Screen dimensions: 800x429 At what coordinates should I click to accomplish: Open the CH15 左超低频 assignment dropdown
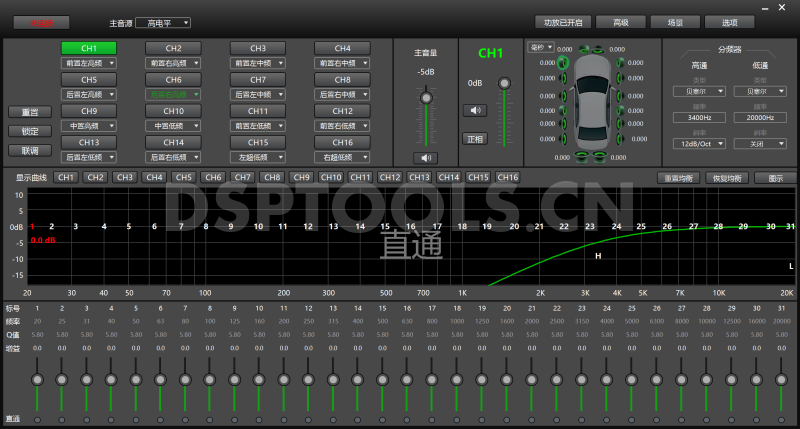click(x=258, y=157)
